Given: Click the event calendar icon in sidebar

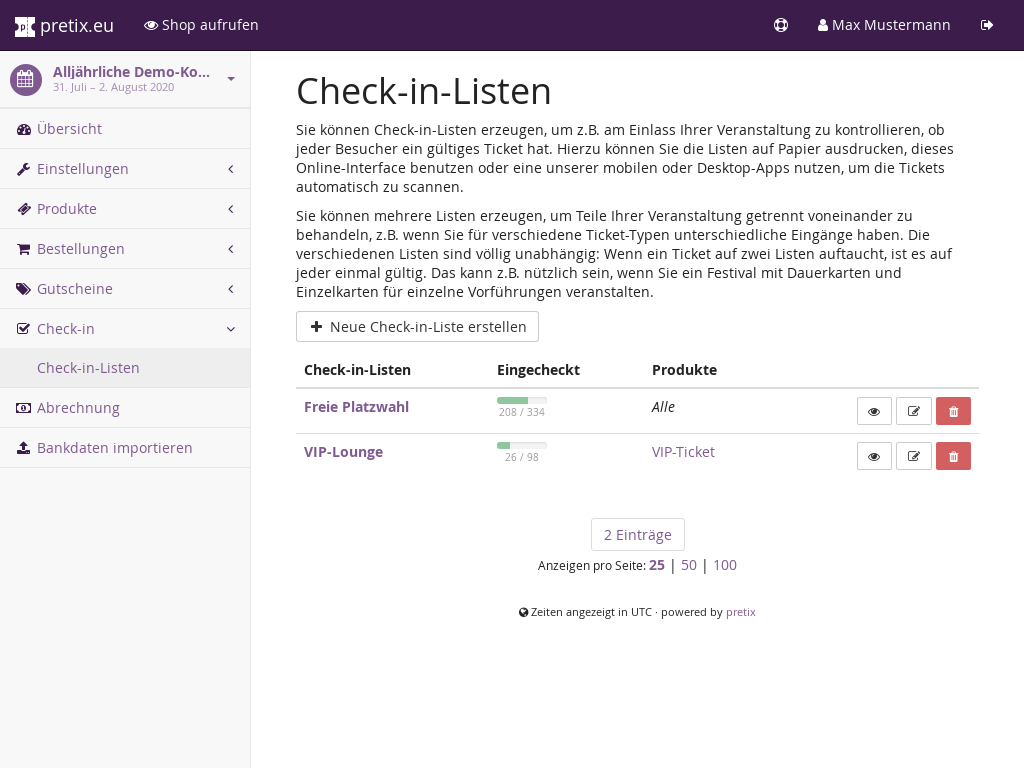Looking at the screenshot, I should click(26, 80).
